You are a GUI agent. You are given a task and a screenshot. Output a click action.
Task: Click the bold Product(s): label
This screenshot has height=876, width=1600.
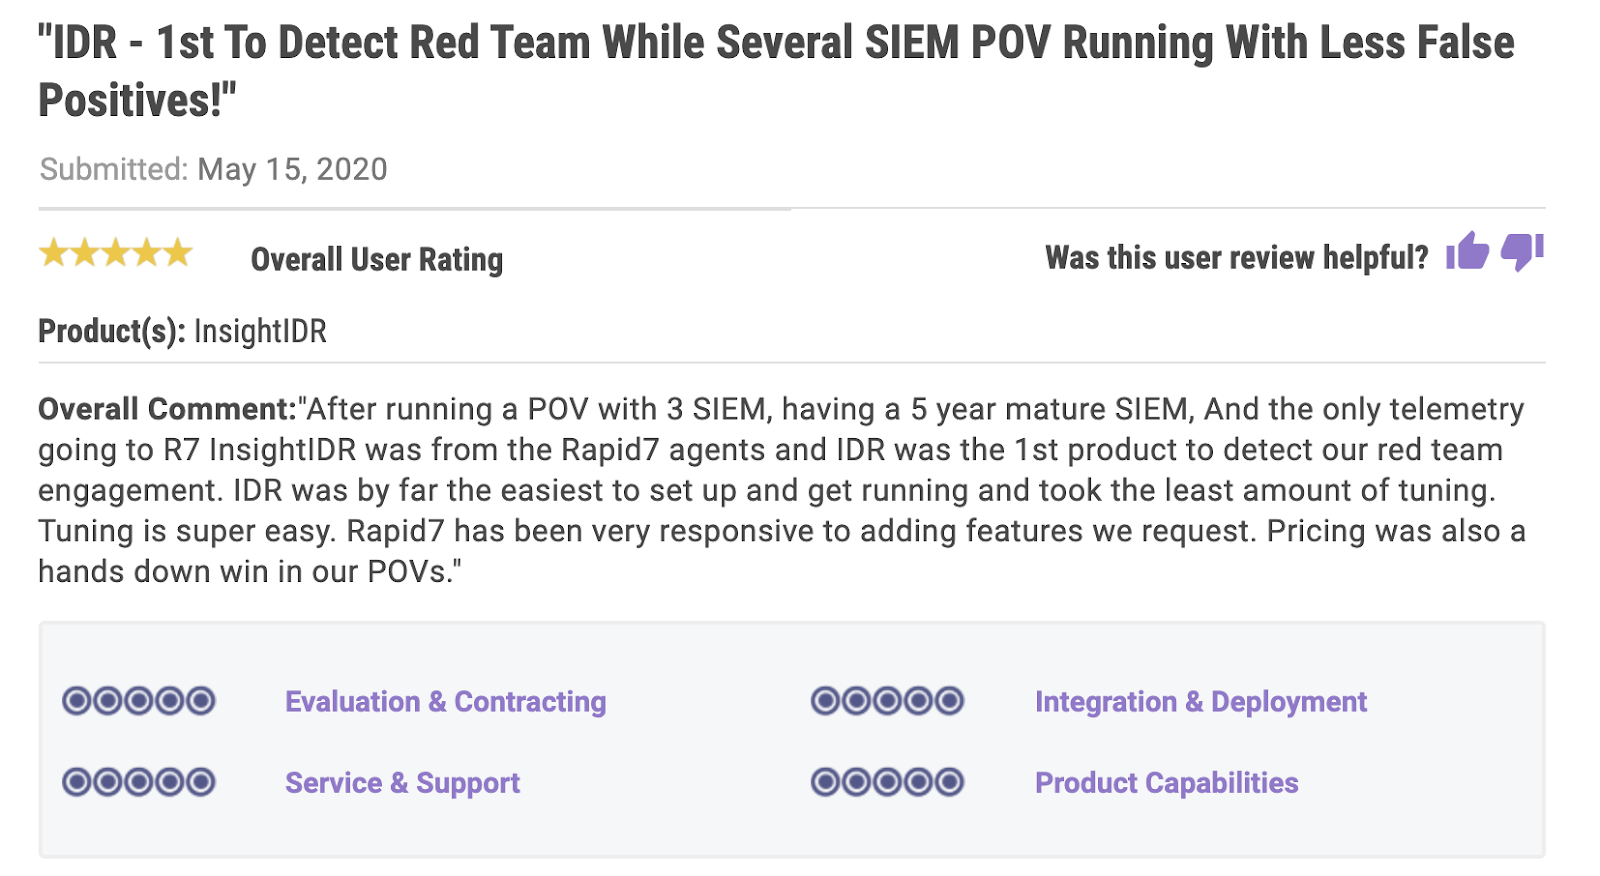pos(111,331)
